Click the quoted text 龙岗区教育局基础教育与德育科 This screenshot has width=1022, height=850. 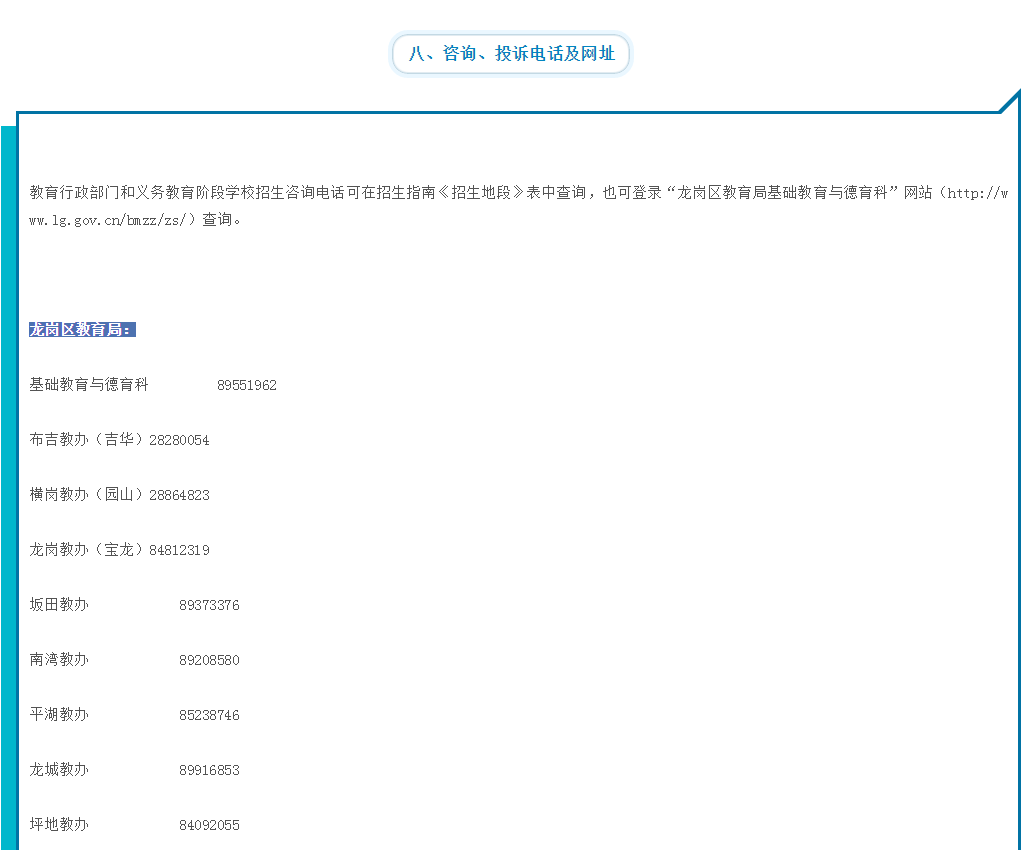[x=782, y=192]
